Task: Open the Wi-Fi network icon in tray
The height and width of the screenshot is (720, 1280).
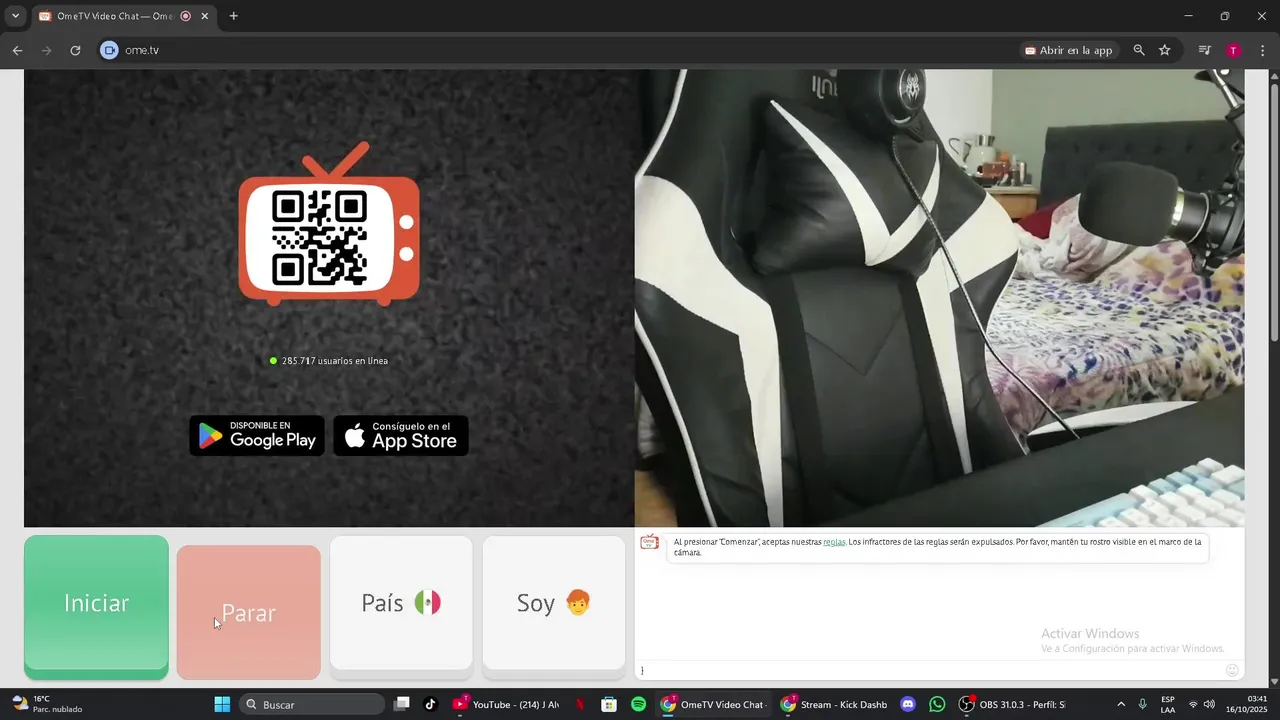Action: coord(1193,704)
